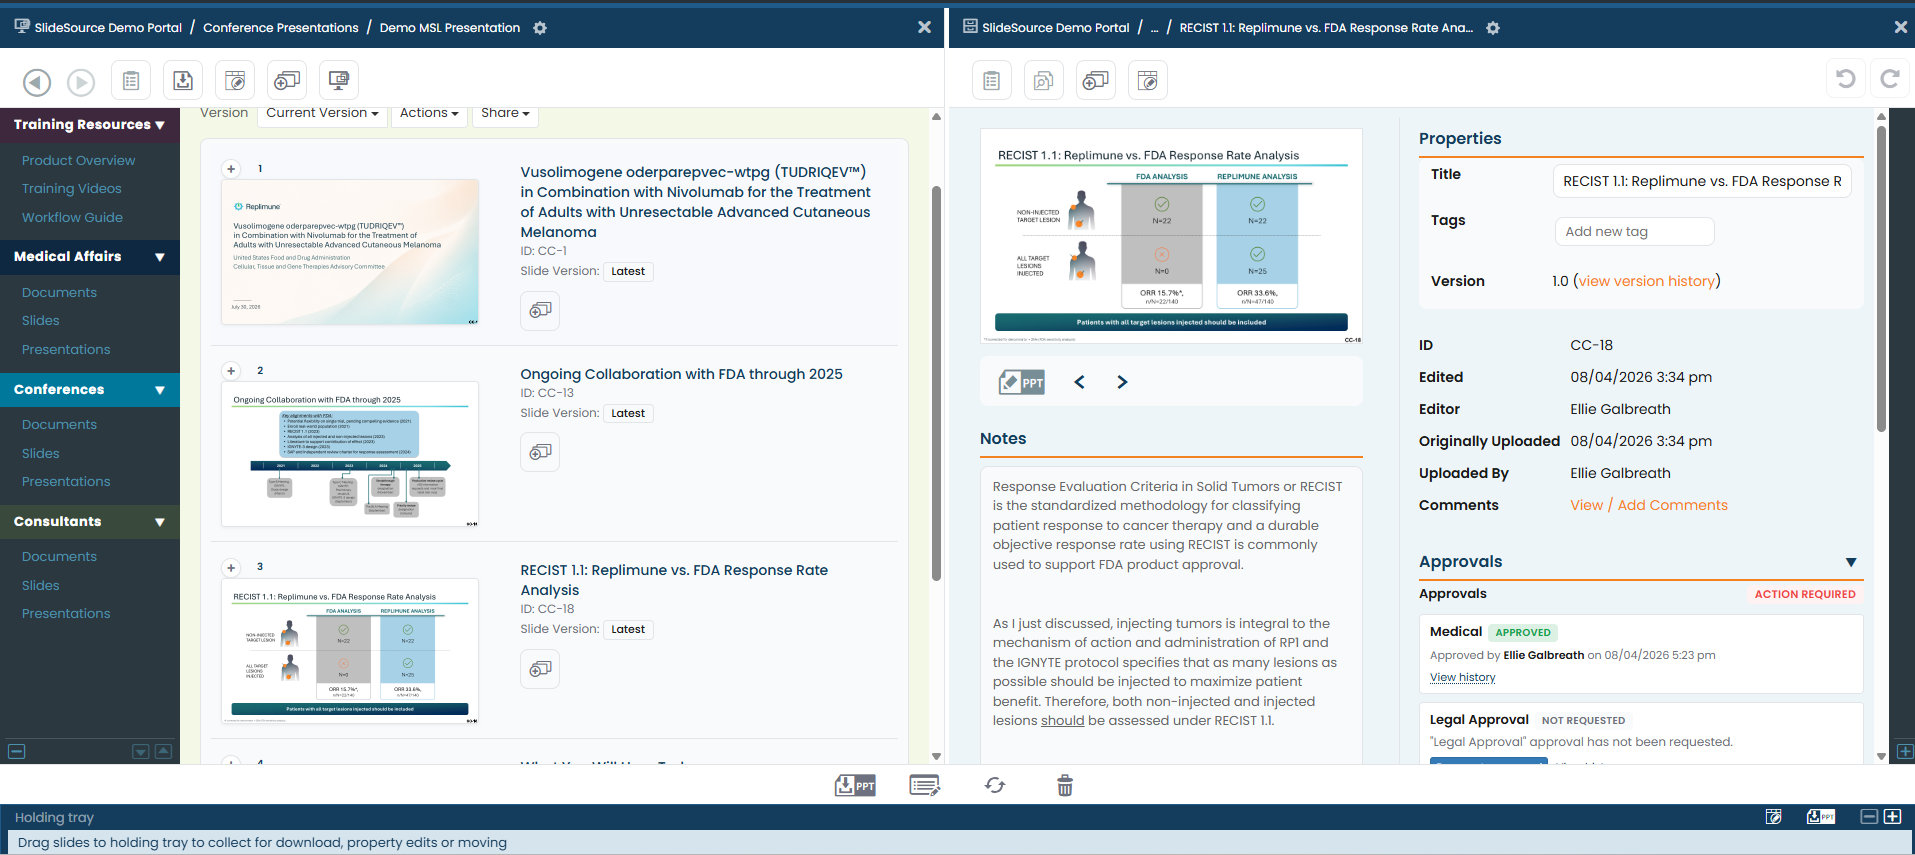Screen dimensions: 1915x855
Task: Click add-to-collection icon for slide CC-13
Action: (540, 452)
